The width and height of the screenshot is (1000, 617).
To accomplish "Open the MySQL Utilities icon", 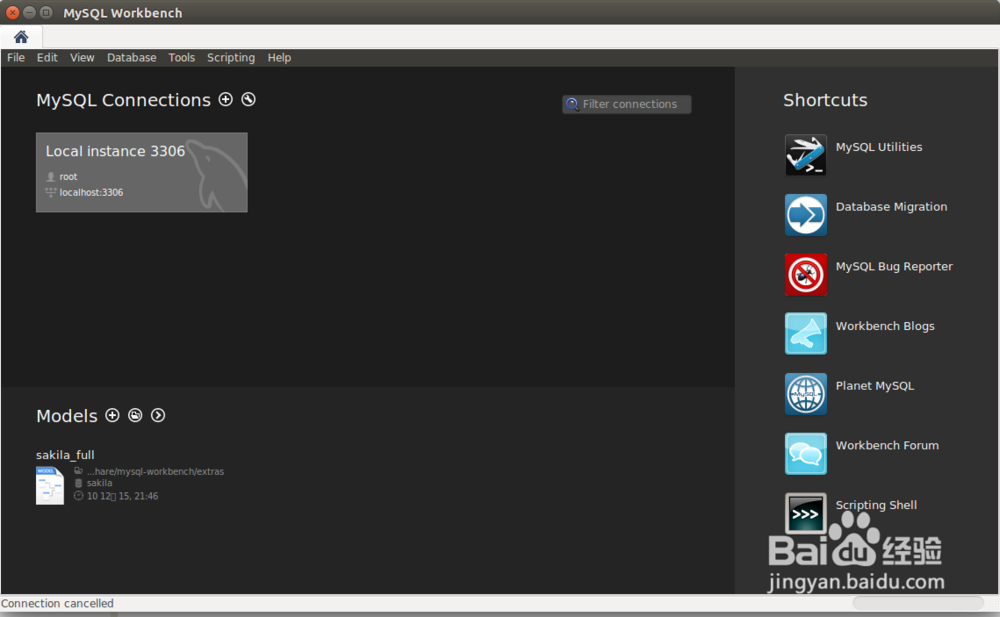I will 805,154.
